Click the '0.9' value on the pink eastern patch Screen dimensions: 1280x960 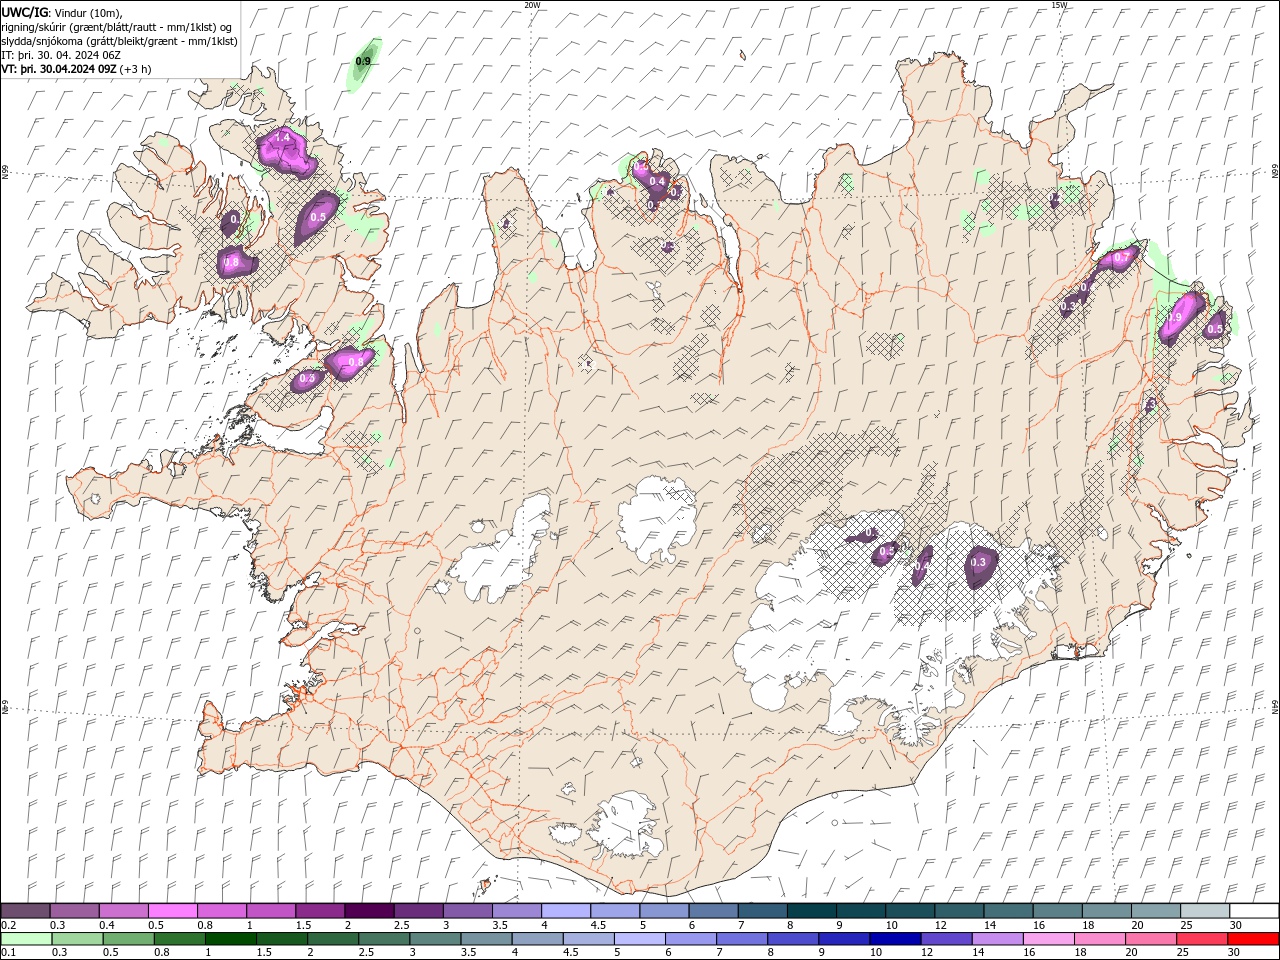coord(1175,317)
